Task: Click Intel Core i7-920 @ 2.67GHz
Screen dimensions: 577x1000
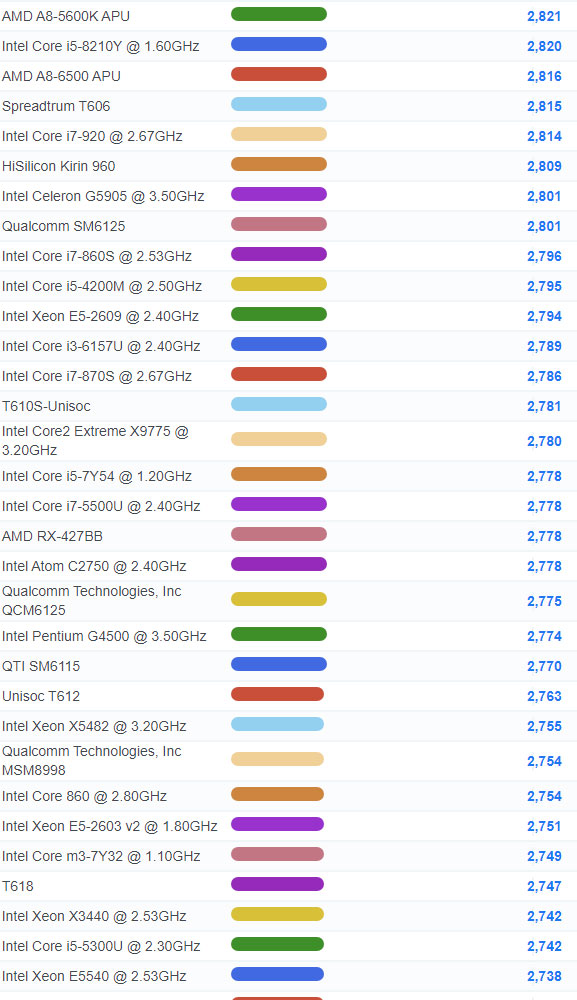Action: (92, 136)
